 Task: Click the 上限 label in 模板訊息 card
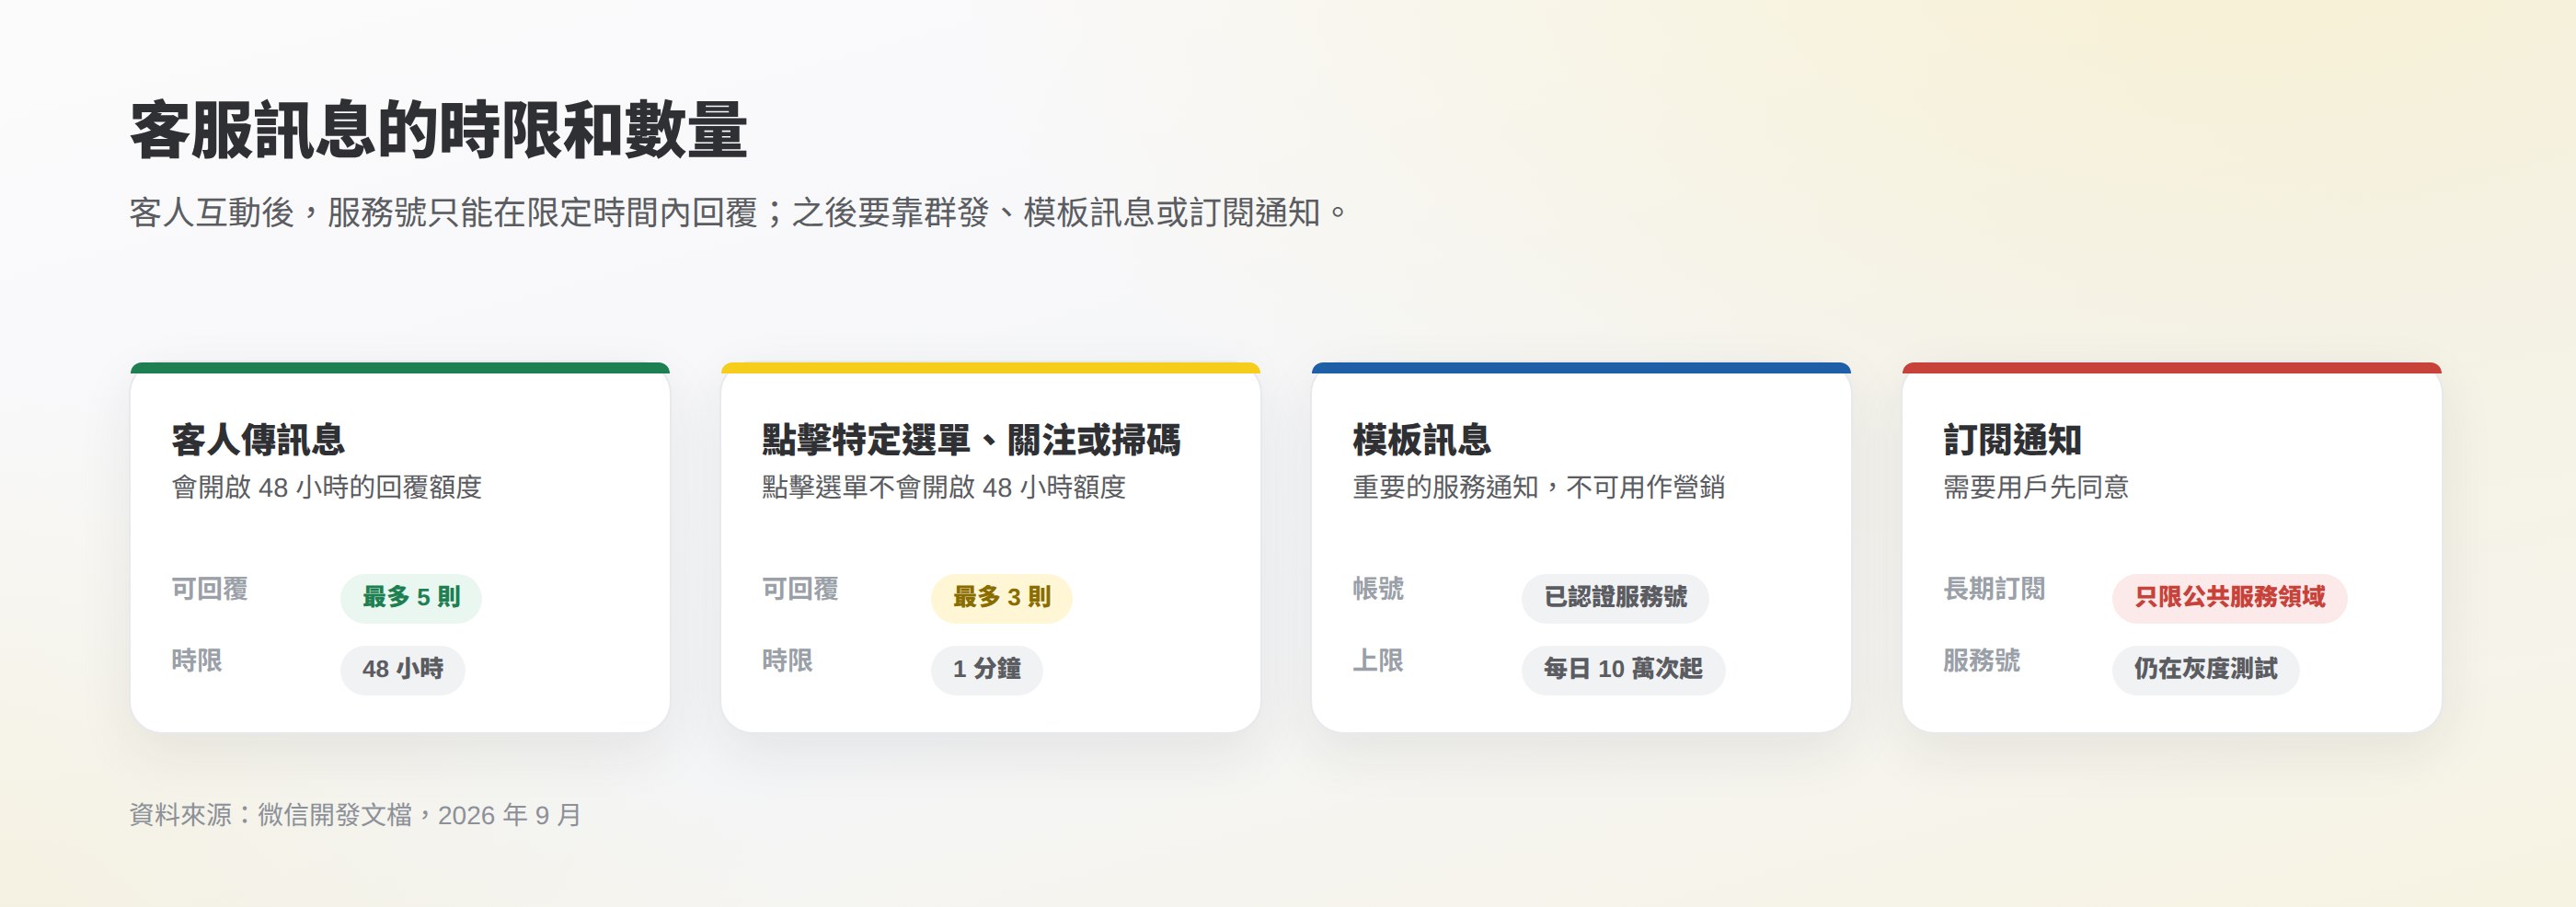coord(1378,661)
